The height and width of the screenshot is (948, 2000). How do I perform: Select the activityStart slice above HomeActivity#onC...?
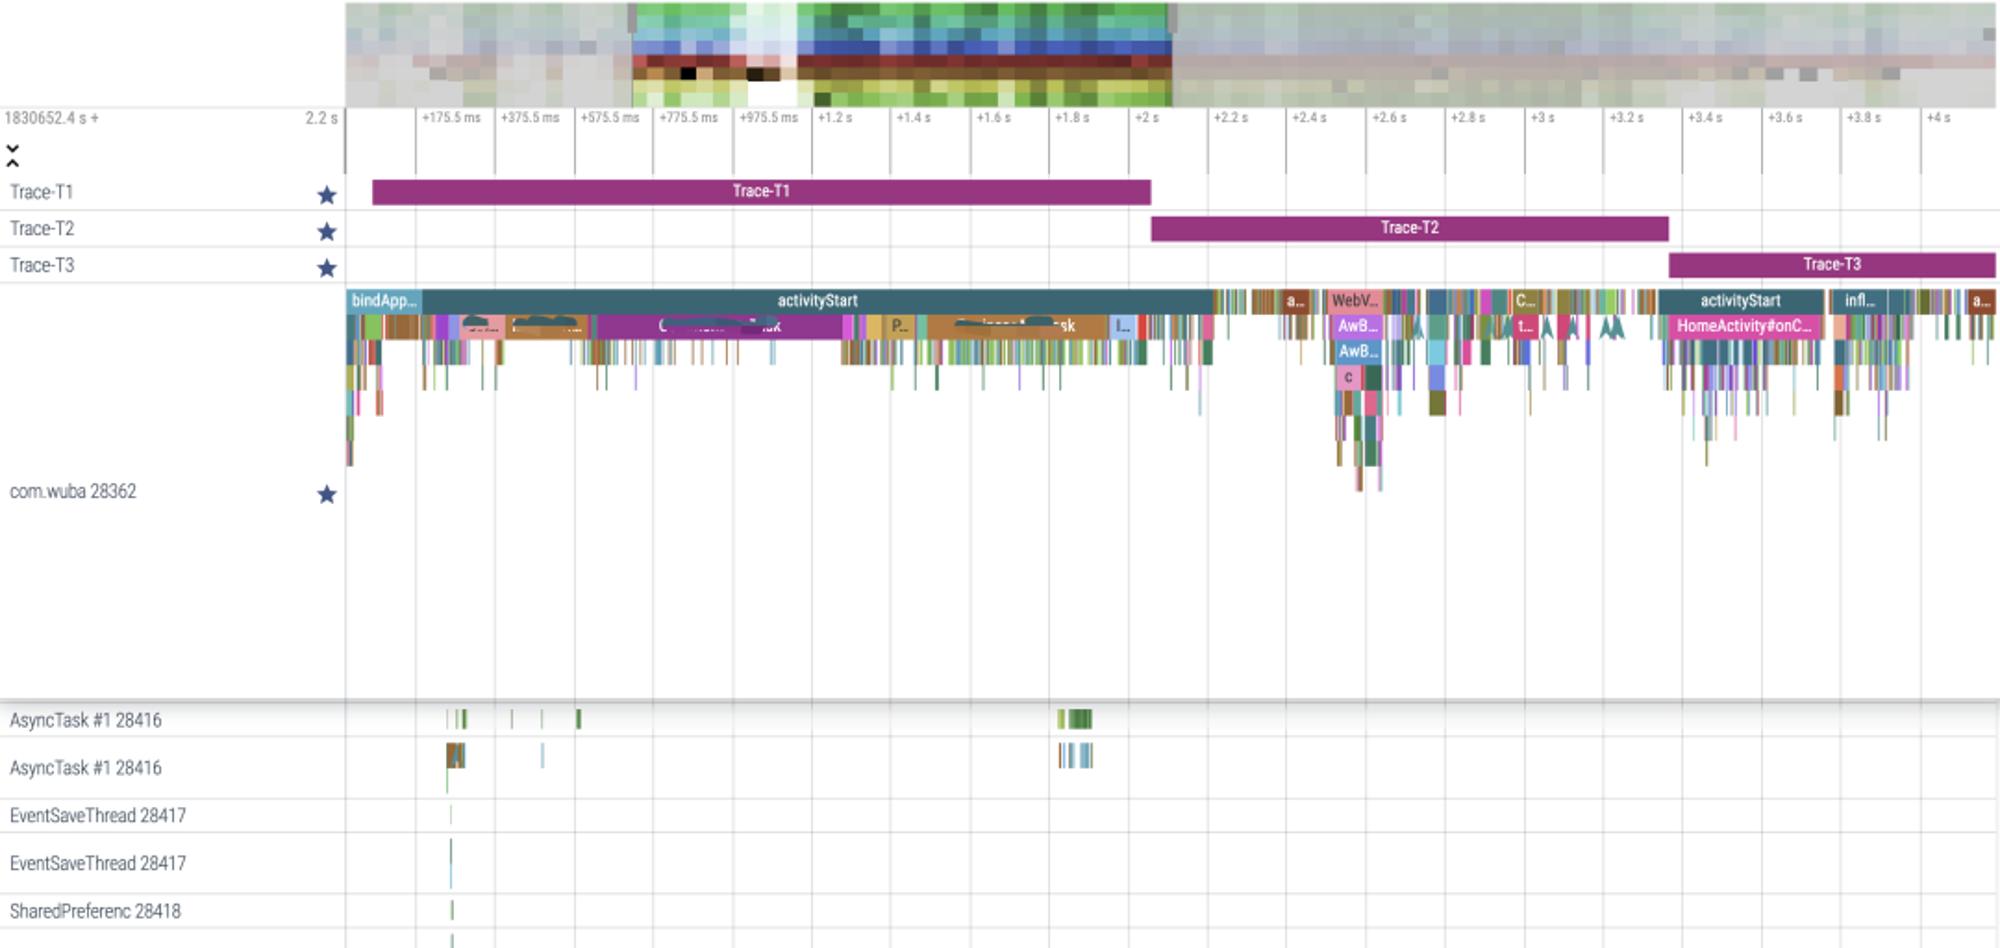click(x=1740, y=301)
